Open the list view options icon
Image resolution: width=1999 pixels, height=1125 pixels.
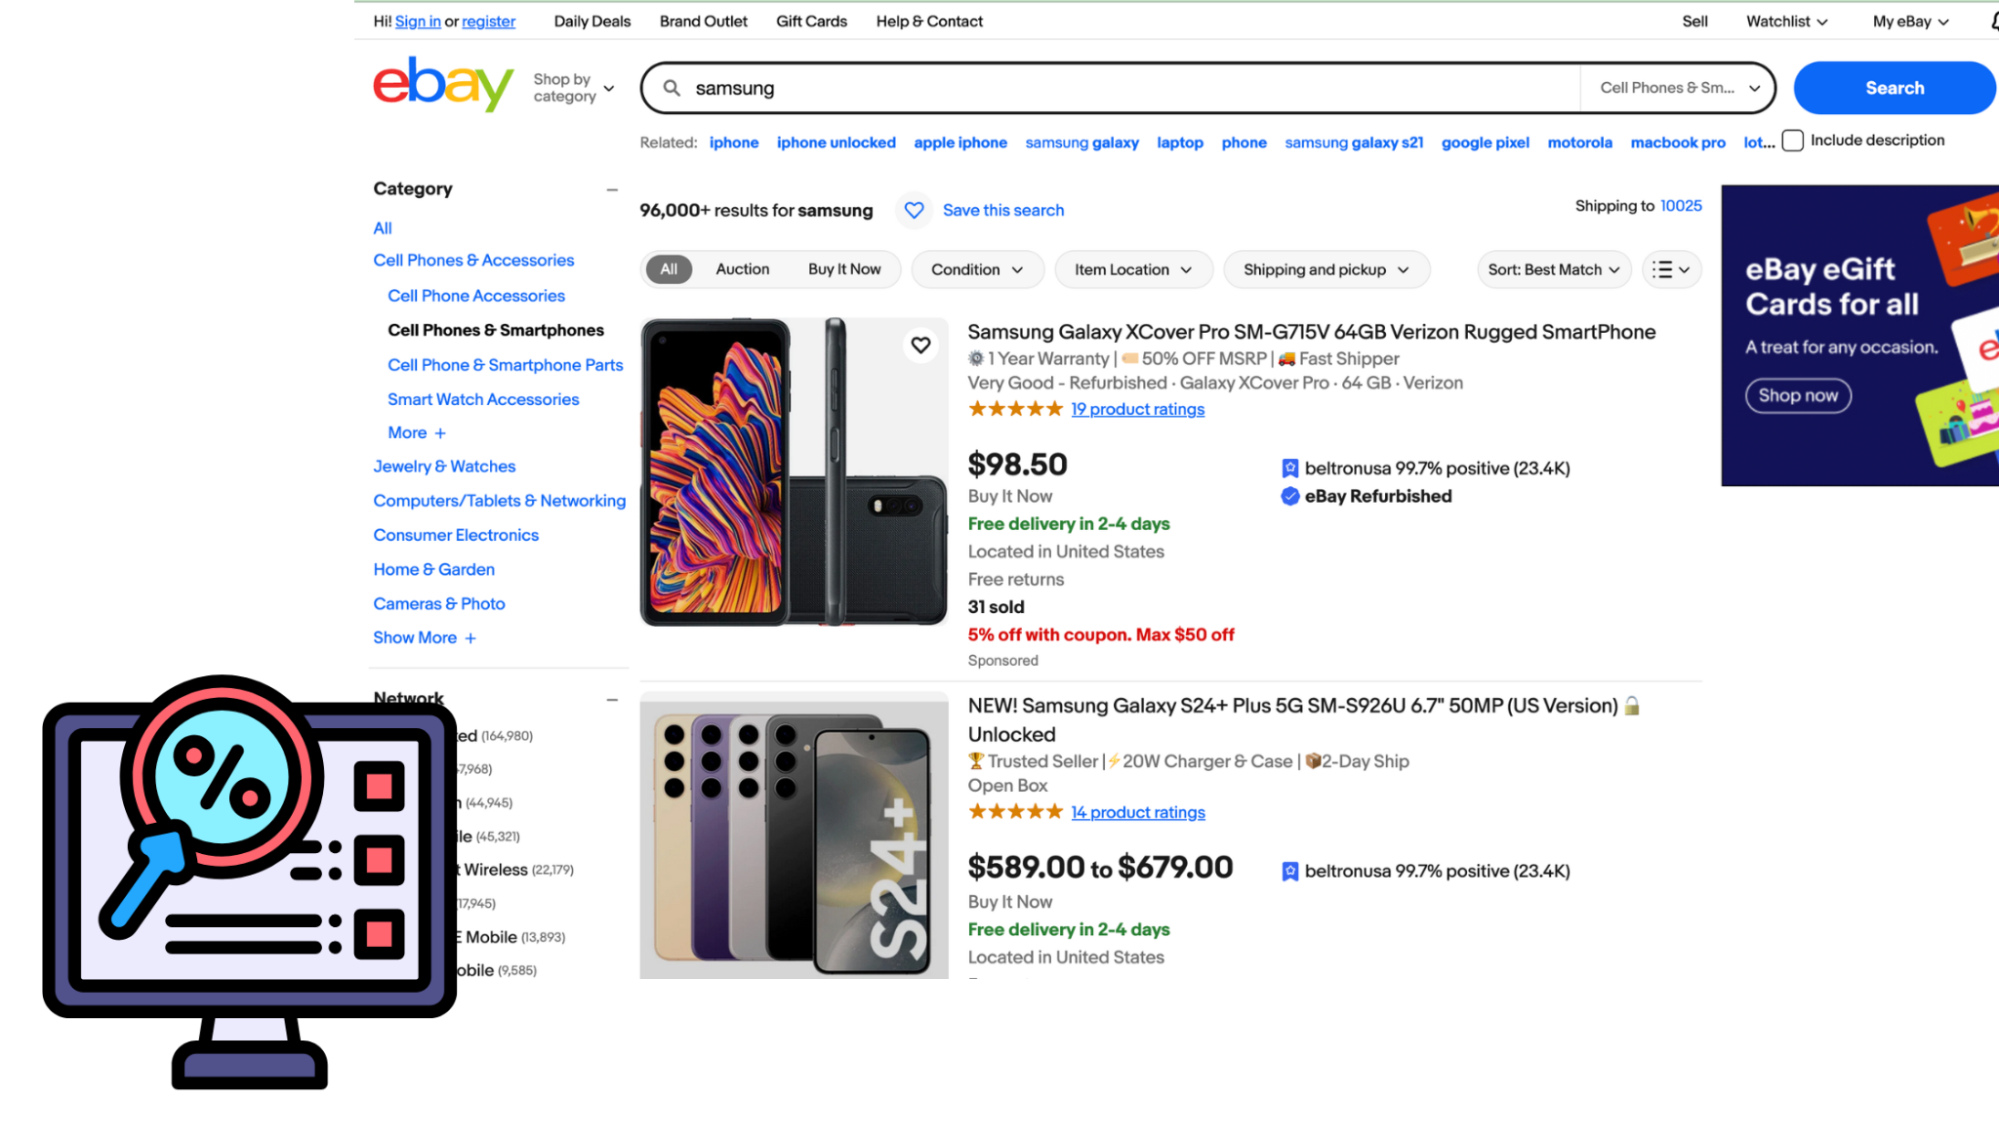pyautogui.click(x=1671, y=270)
